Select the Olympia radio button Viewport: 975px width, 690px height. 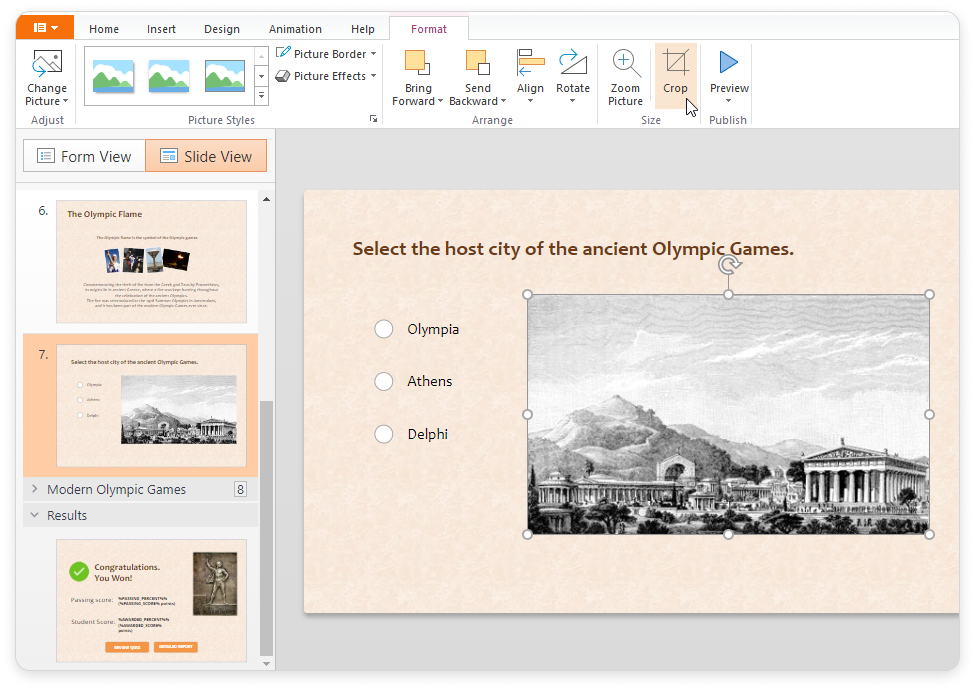[x=384, y=329]
